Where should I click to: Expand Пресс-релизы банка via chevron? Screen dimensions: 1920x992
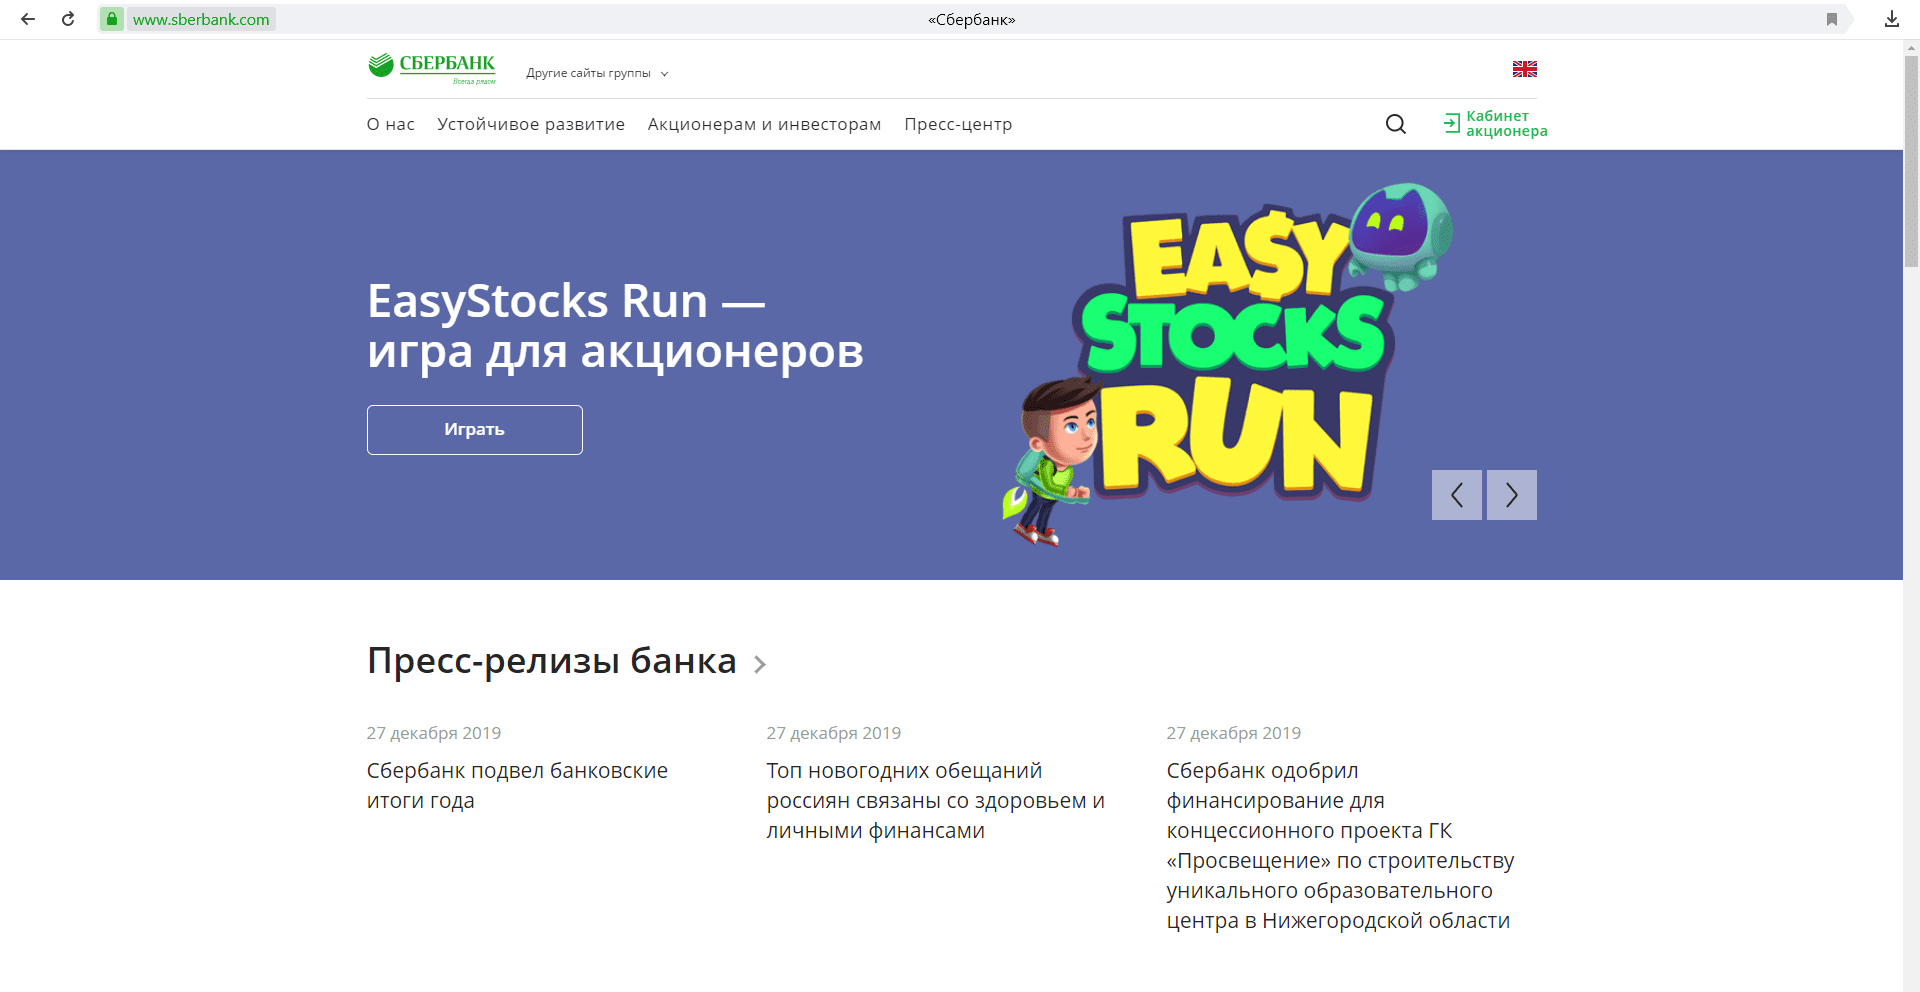pyautogui.click(x=760, y=664)
